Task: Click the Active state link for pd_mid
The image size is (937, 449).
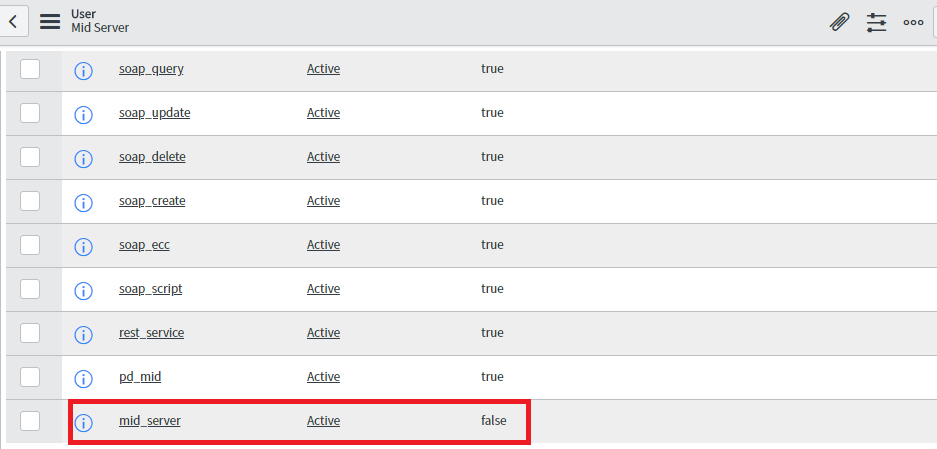Action: 323,377
